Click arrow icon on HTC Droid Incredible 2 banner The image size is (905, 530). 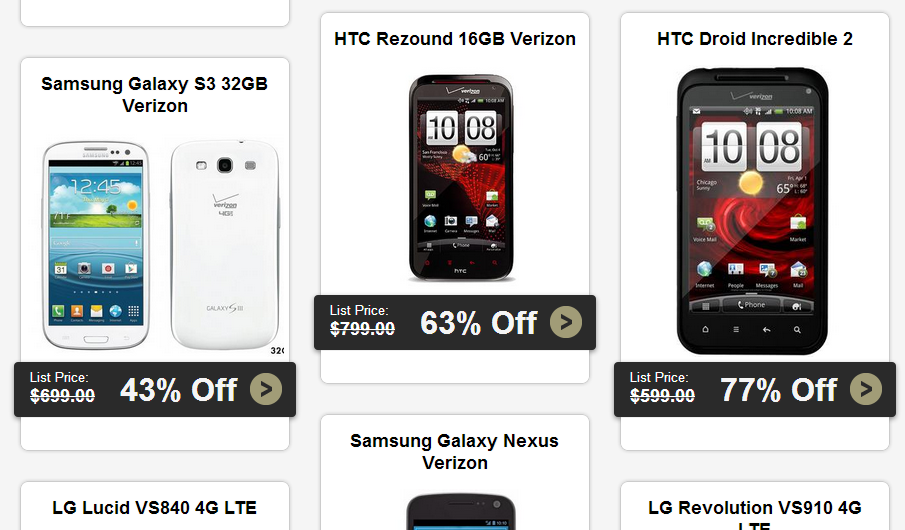pyautogui.click(x=866, y=389)
